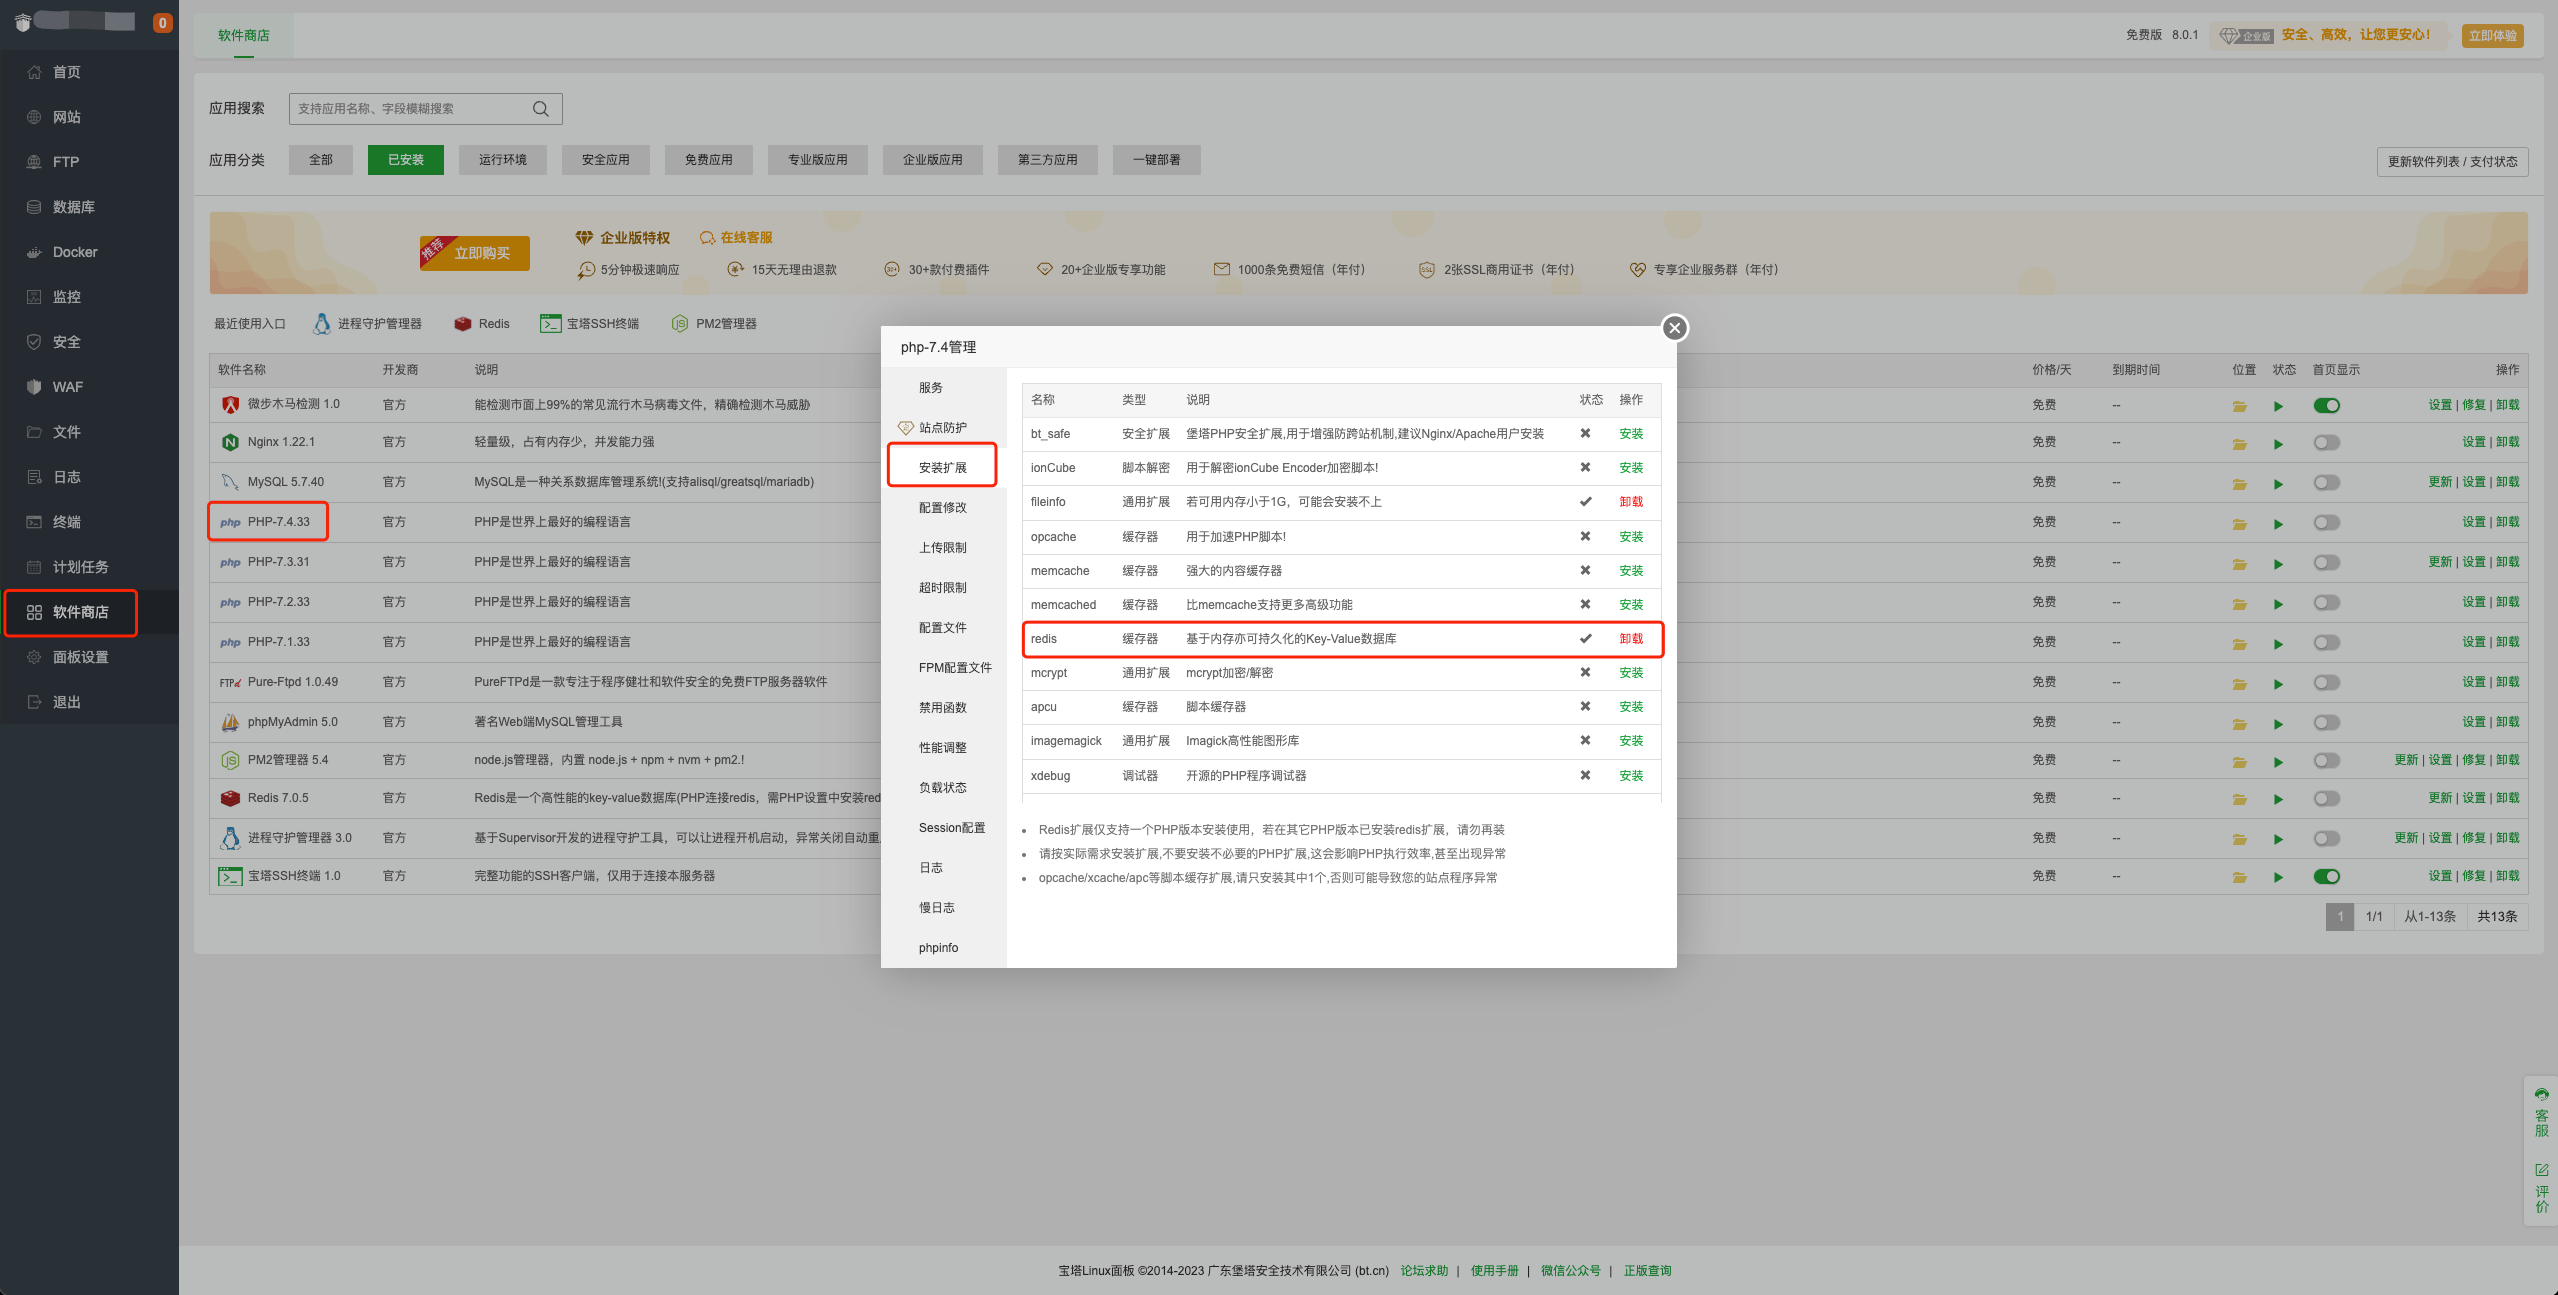Disable homepage display for 宝塔SSH终端 1.0
Image resolution: width=2558 pixels, height=1295 pixels.
point(2326,877)
